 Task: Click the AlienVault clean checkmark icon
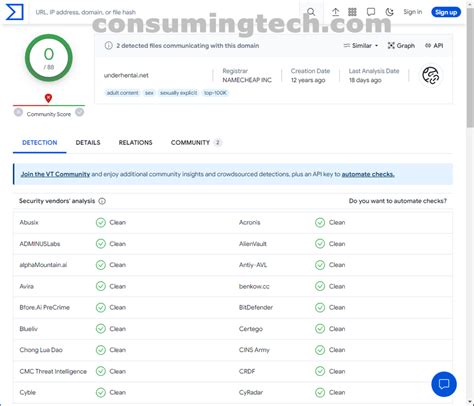[x=320, y=244]
